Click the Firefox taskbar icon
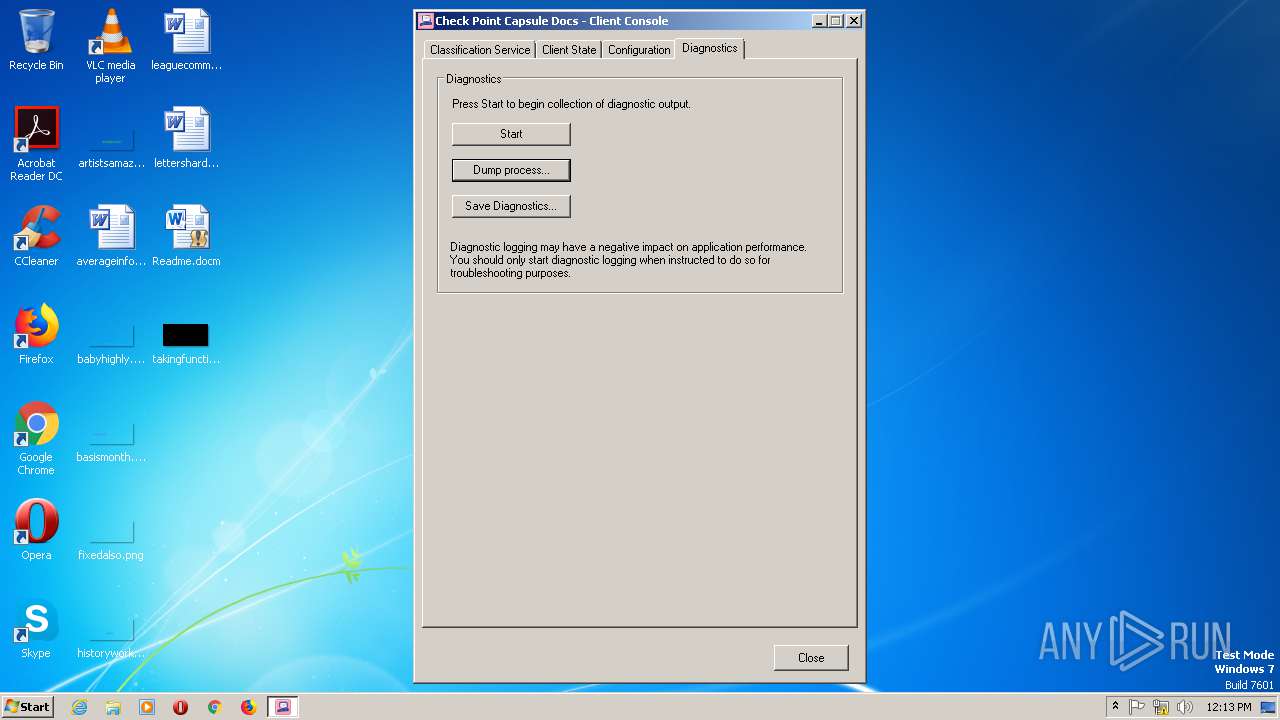 (248, 707)
